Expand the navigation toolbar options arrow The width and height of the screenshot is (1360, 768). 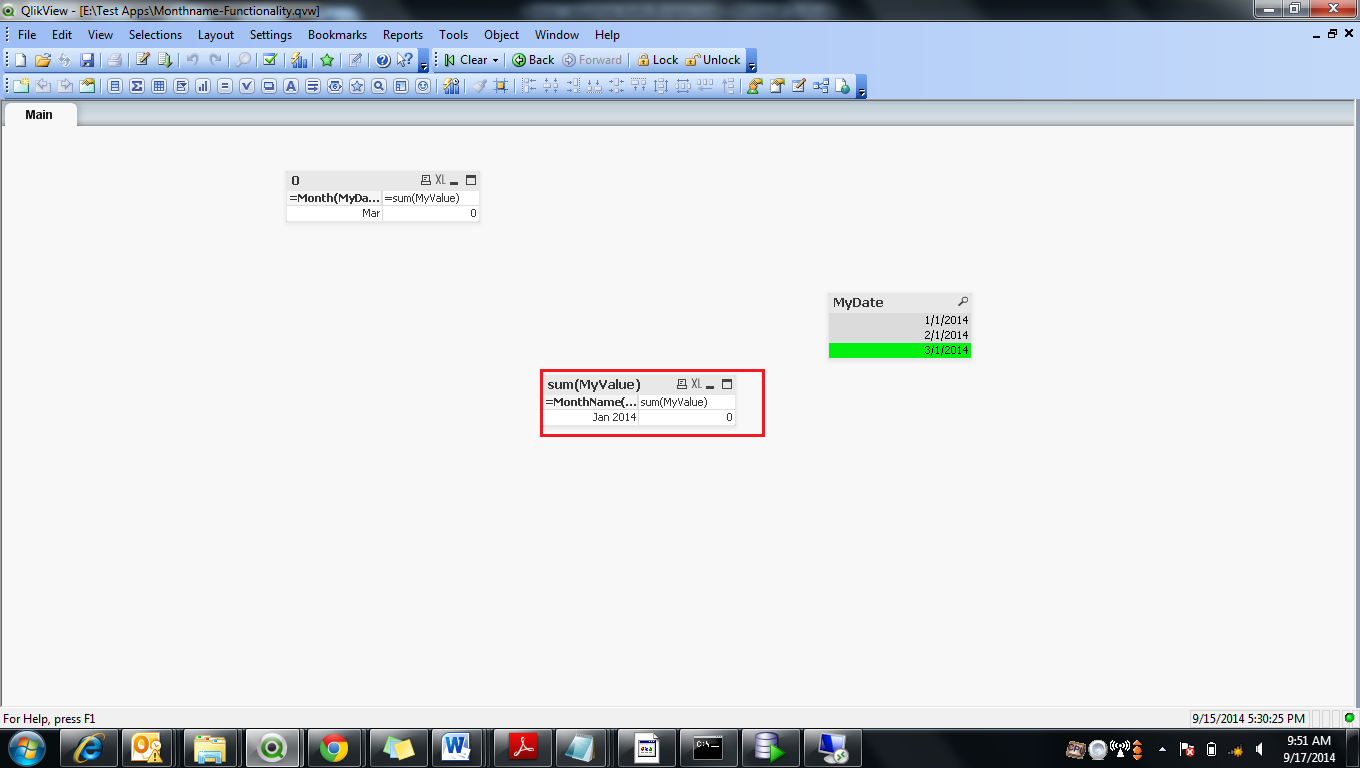tap(752, 62)
